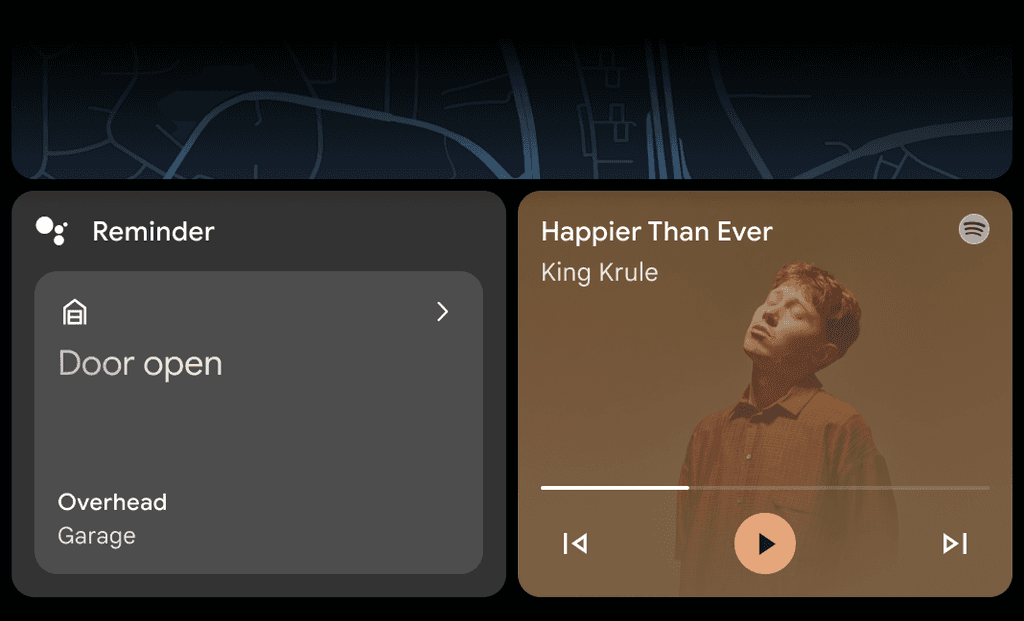This screenshot has height=621, width=1024.
Task: Click the Google Assistant icon
Action: (x=52, y=231)
